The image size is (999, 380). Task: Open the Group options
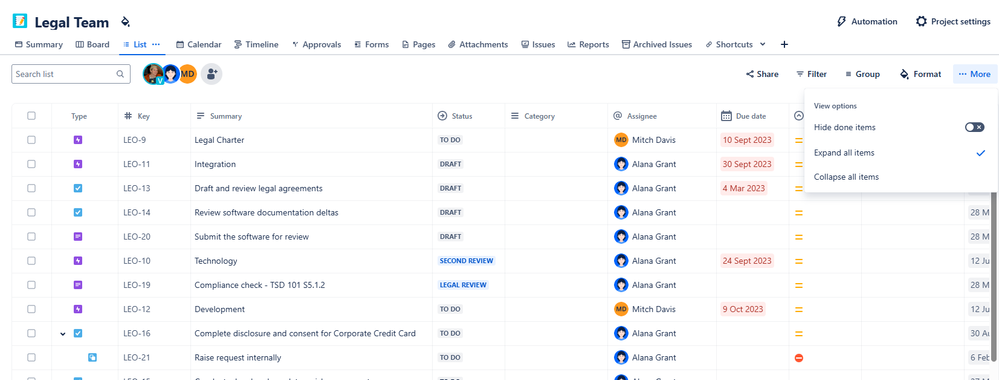point(862,74)
